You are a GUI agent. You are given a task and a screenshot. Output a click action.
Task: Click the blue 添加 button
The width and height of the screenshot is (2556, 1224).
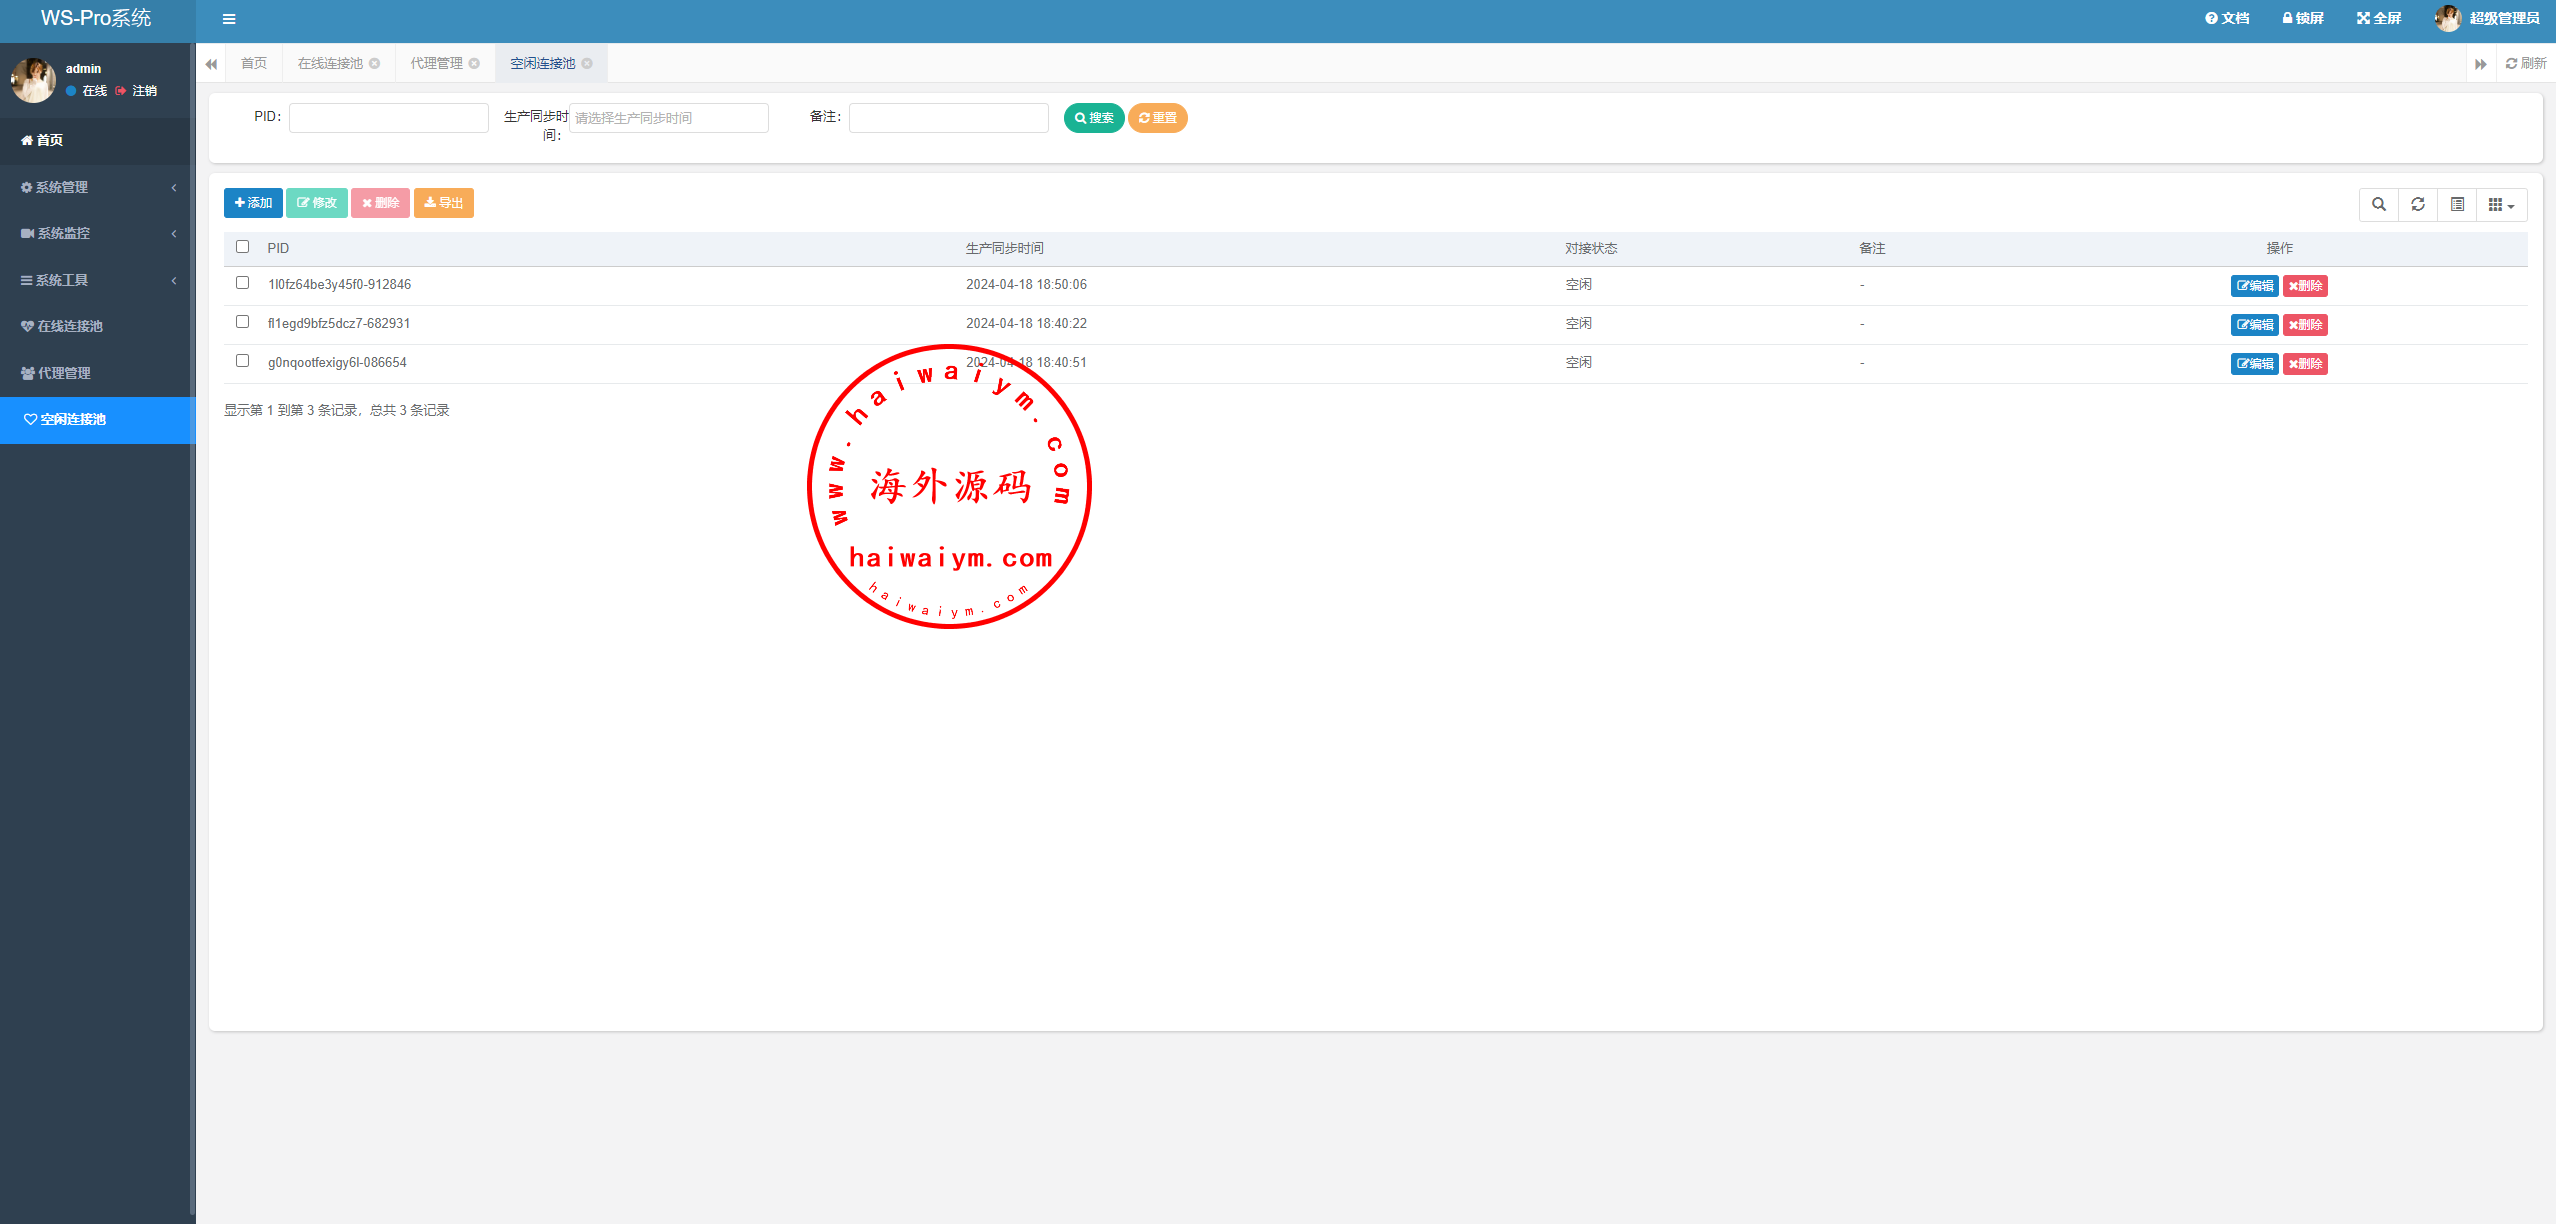[253, 203]
